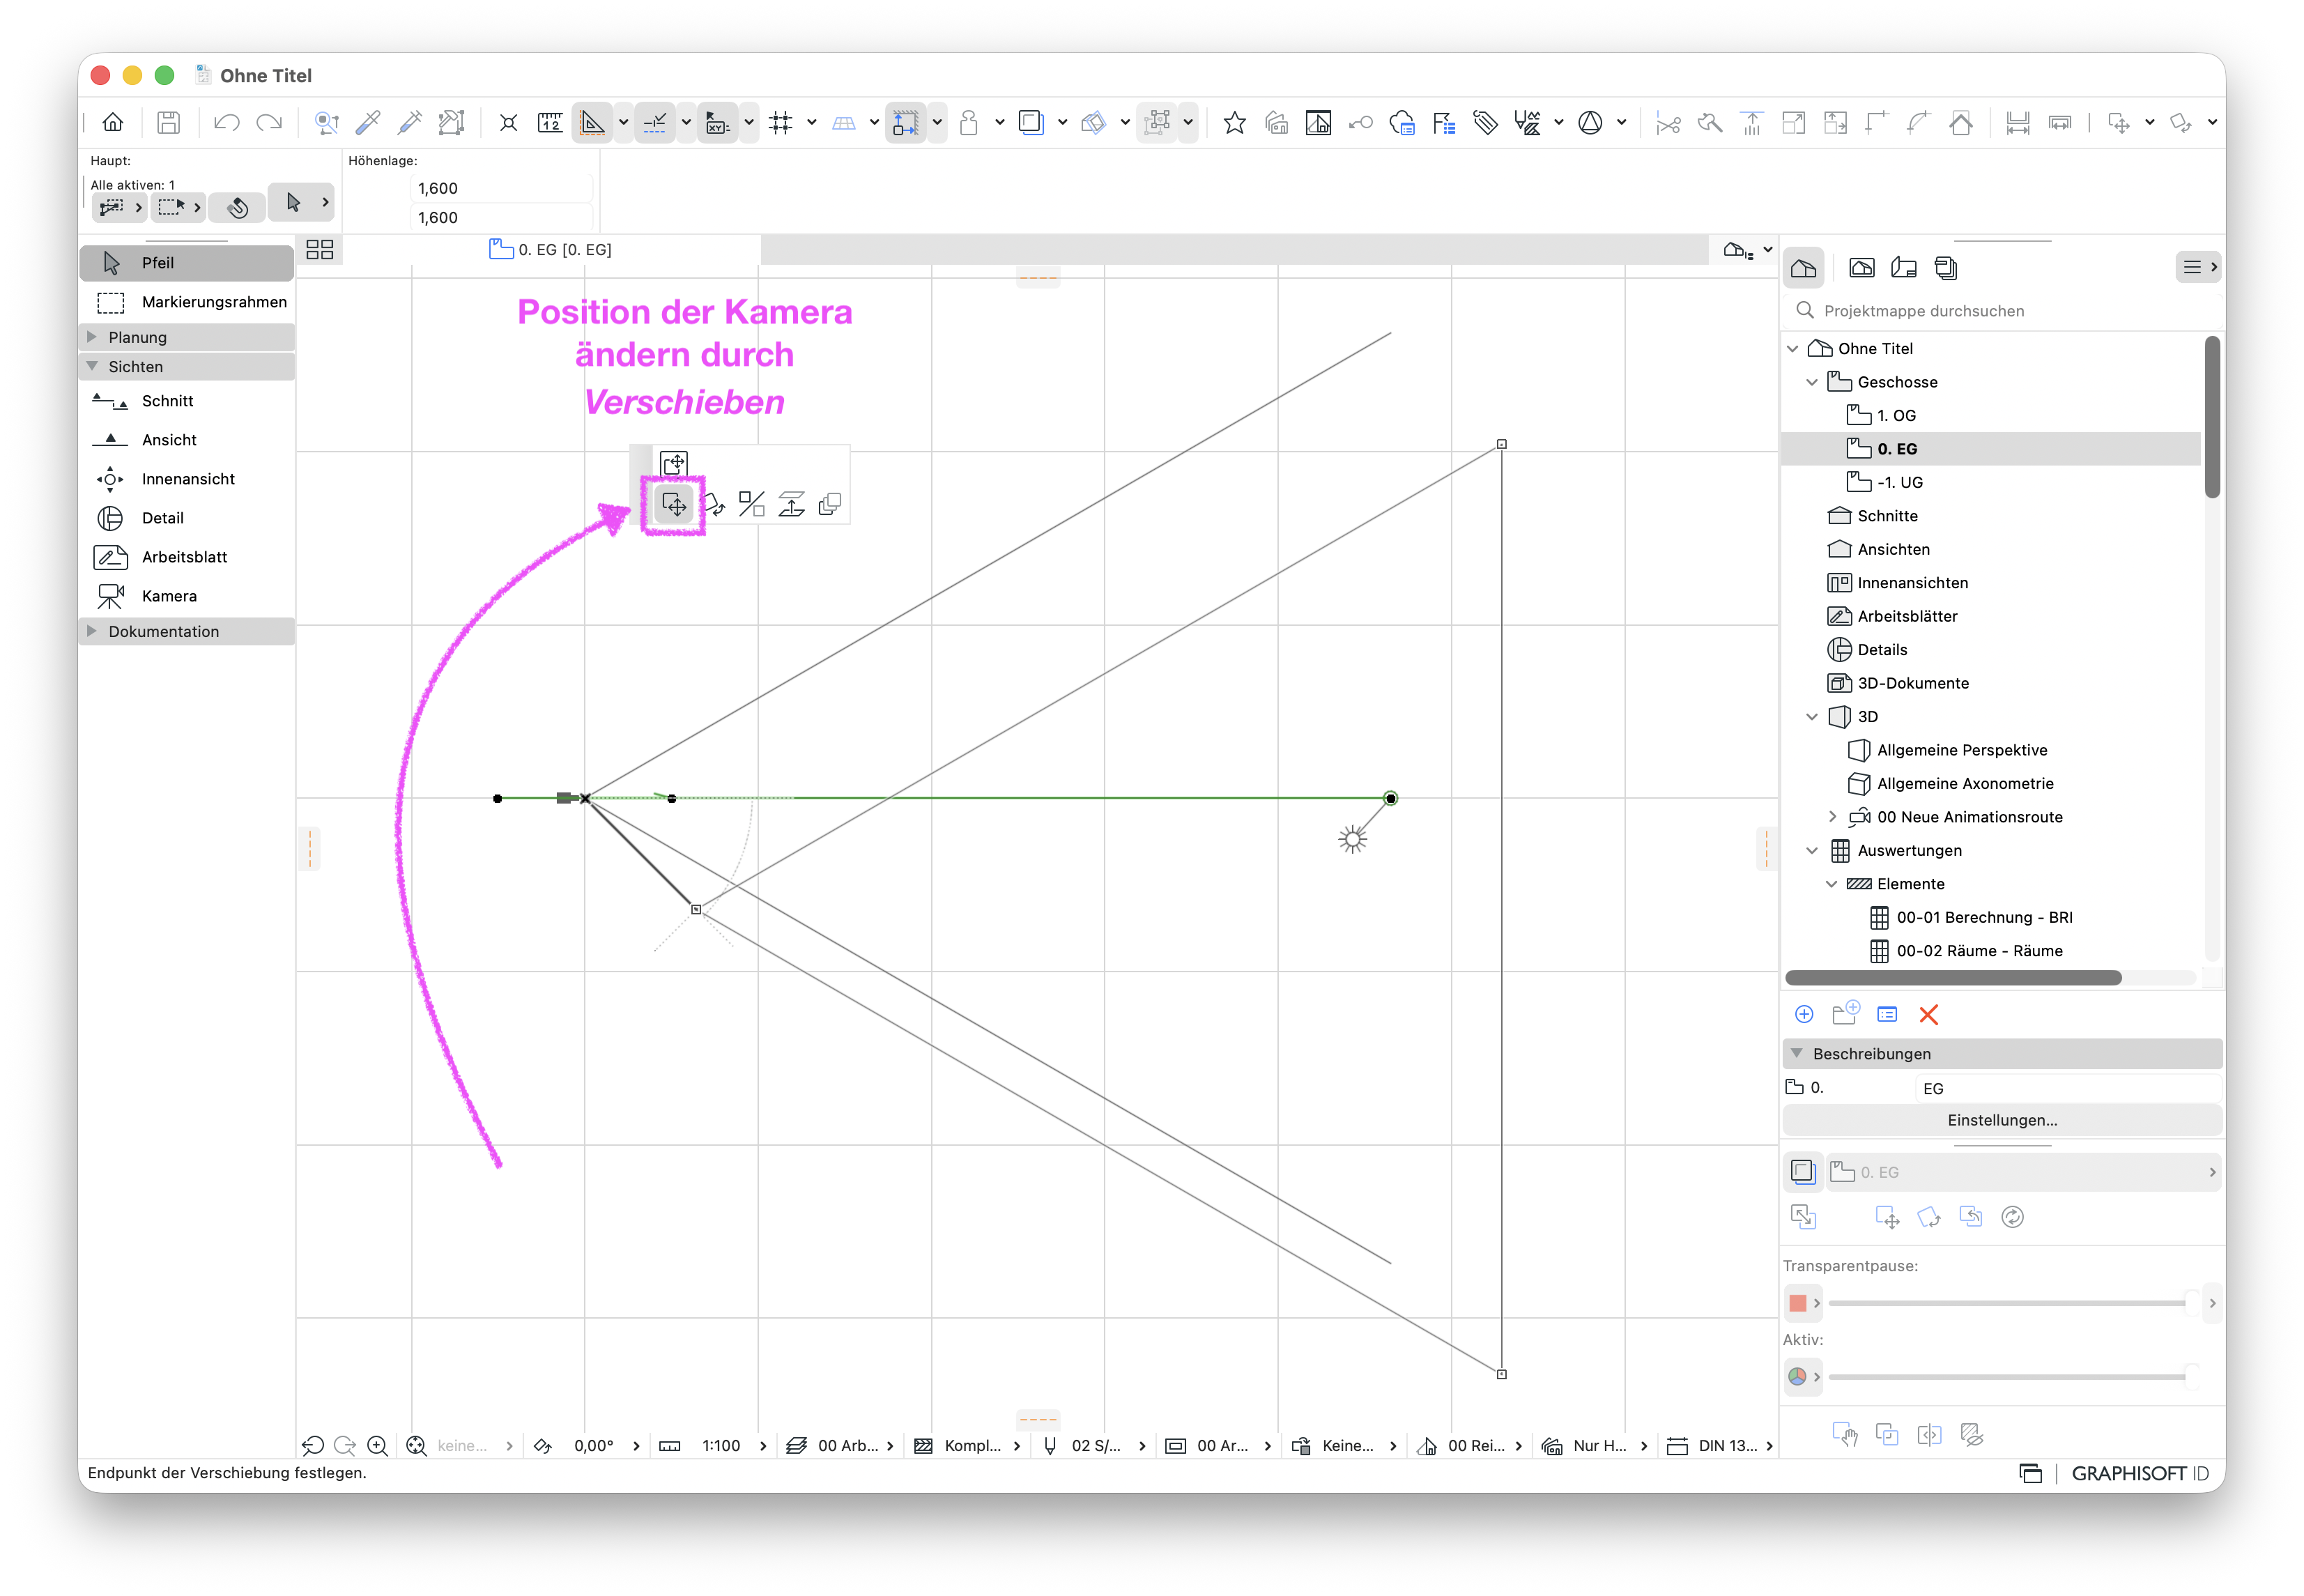Select the Innenansicht tool
This screenshot has height=1596, width=2304.
pos(187,479)
